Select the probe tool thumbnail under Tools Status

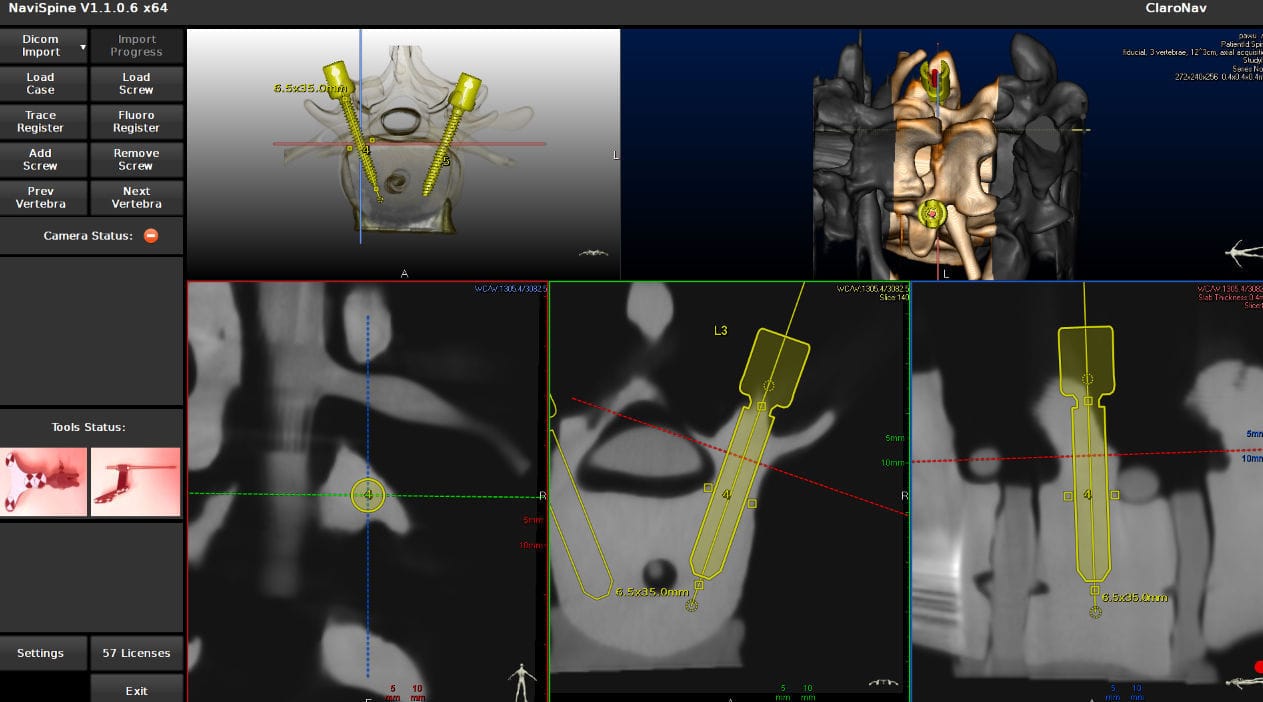point(135,481)
